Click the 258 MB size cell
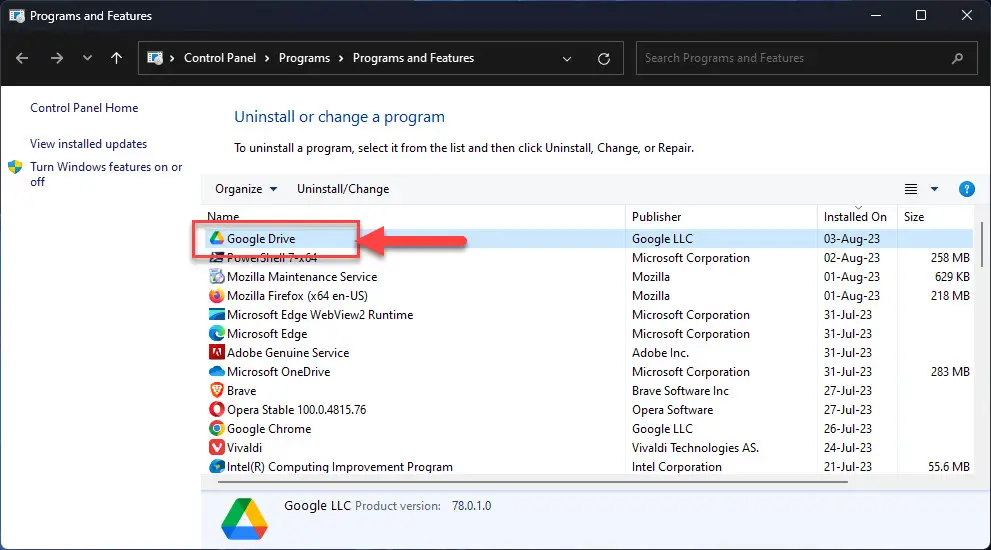This screenshot has width=991, height=550. pyautogui.click(x=950, y=258)
